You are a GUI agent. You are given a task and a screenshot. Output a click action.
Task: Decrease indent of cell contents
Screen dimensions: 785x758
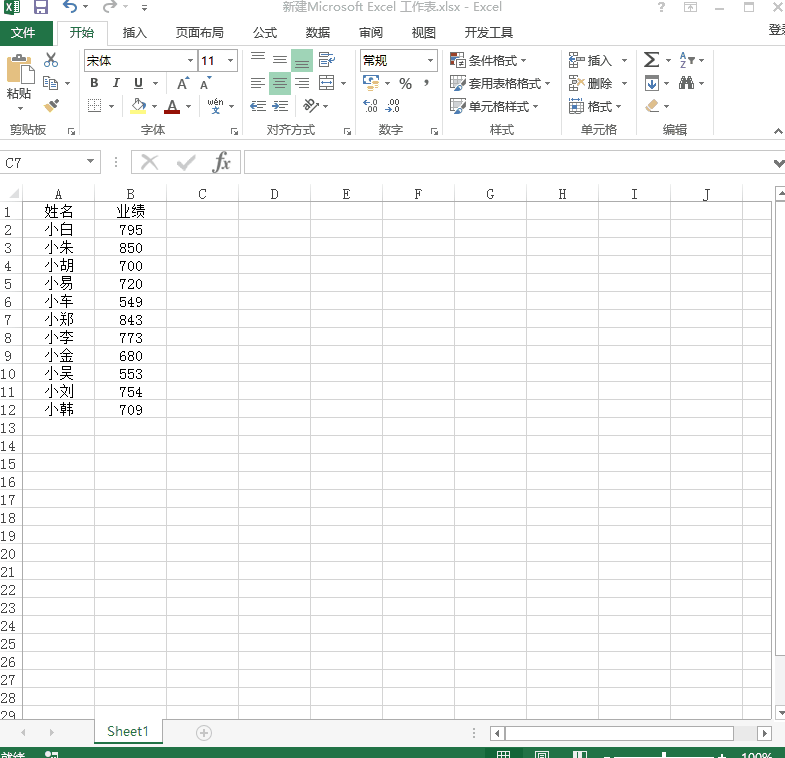pos(258,106)
